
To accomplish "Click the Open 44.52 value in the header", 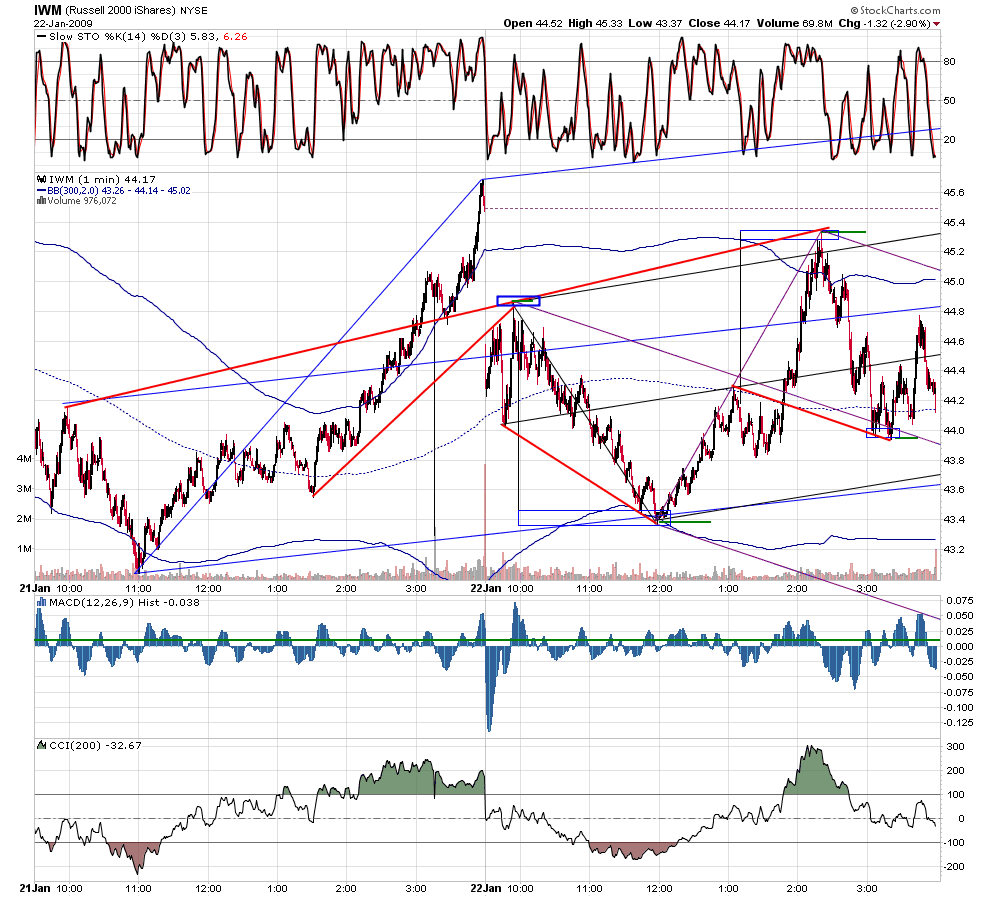I will [x=533, y=23].
